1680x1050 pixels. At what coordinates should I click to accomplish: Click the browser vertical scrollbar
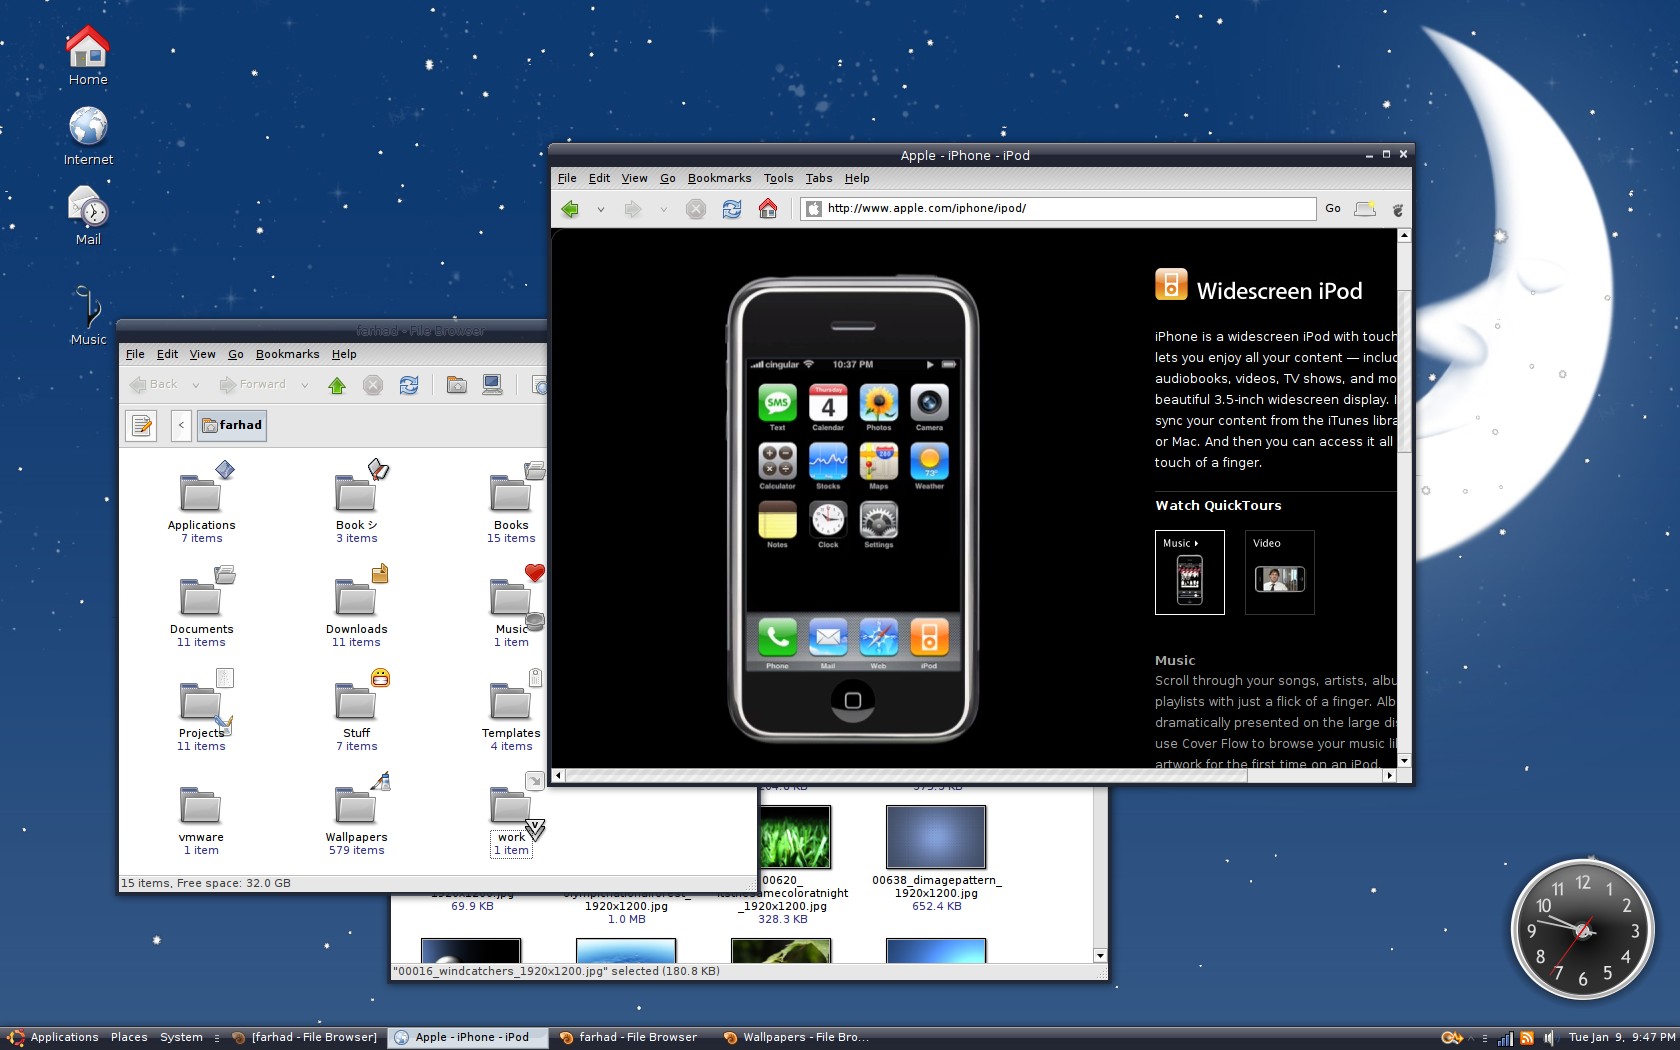(x=1404, y=370)
